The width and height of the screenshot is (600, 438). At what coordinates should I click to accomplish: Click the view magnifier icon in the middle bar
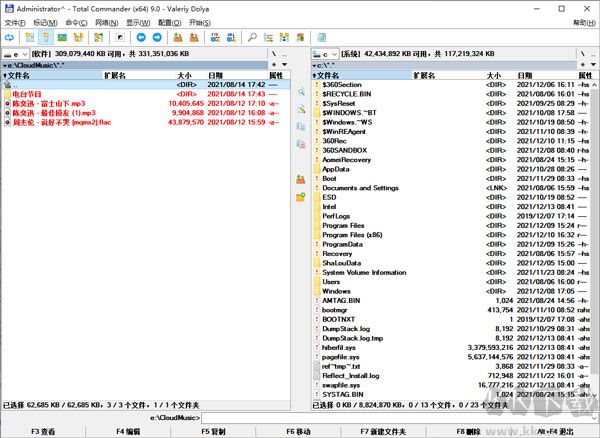click(301, 92)
